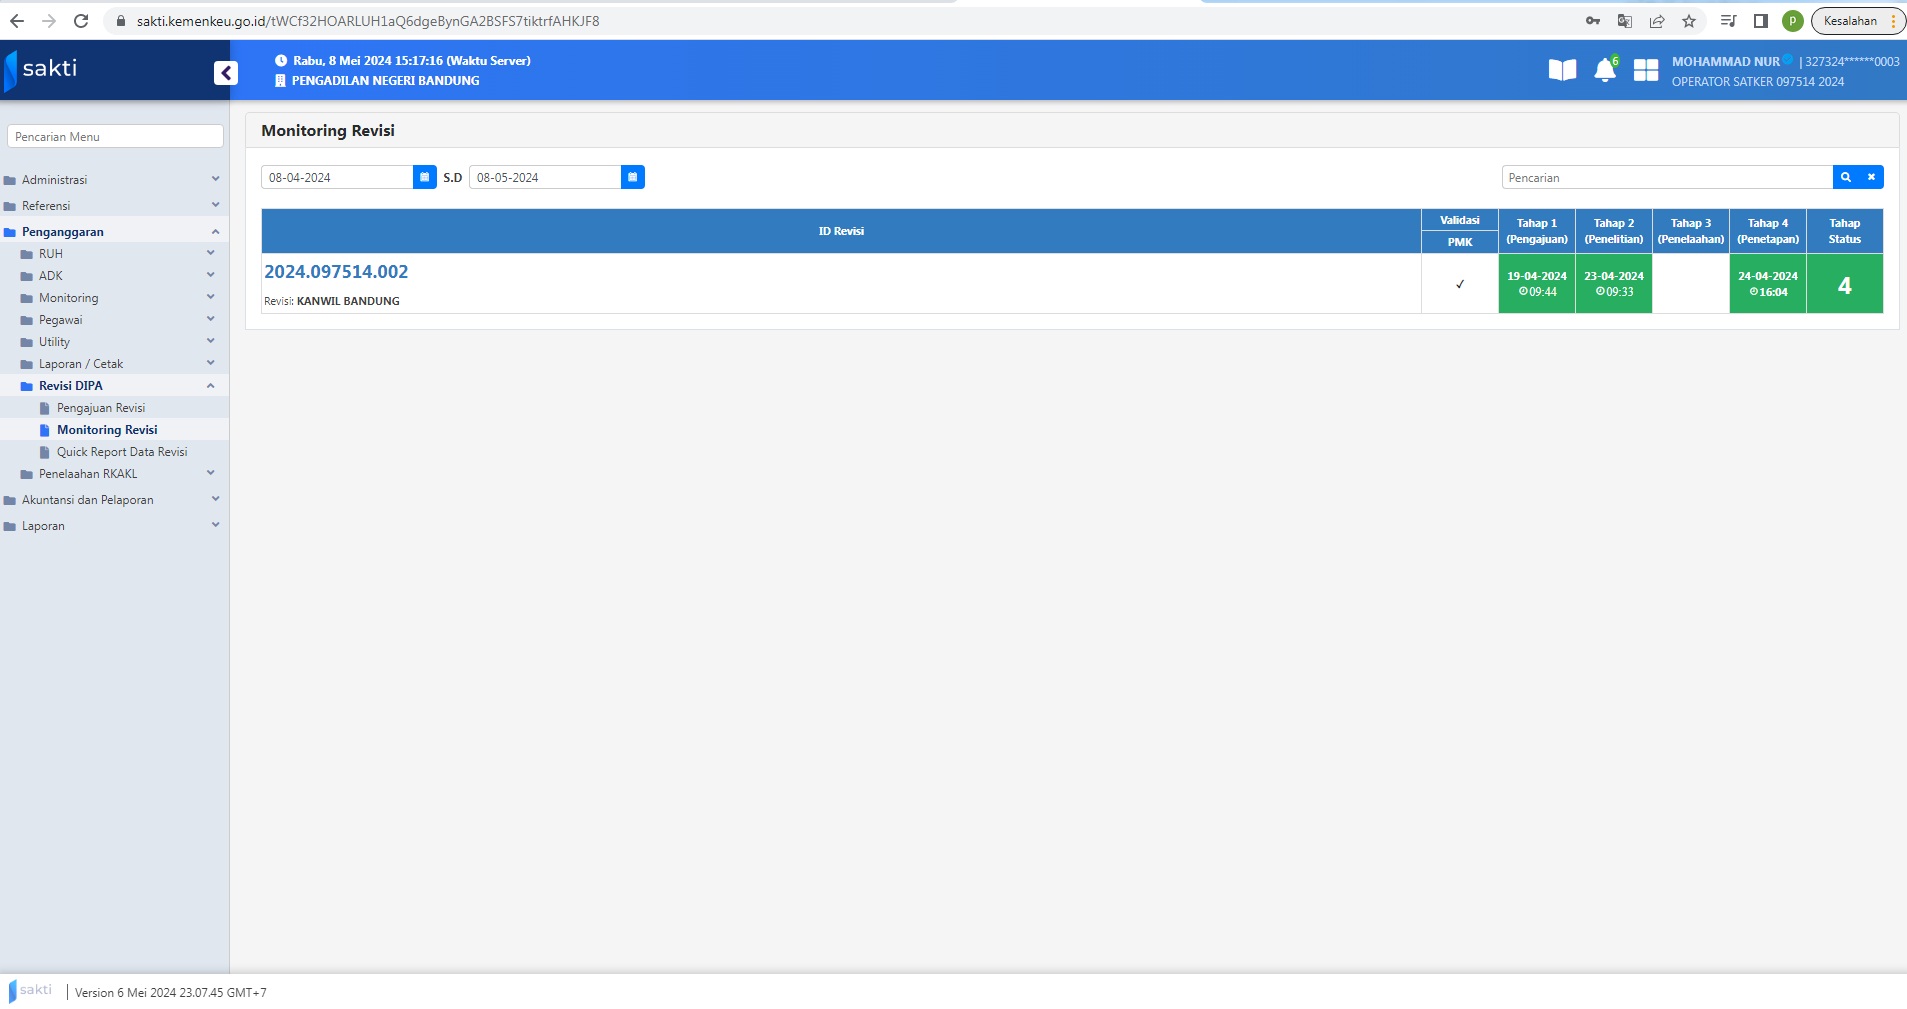Open the guide book icon
The image size is (1907, 1009).
pyautogui.click(x=1562, y=70)
